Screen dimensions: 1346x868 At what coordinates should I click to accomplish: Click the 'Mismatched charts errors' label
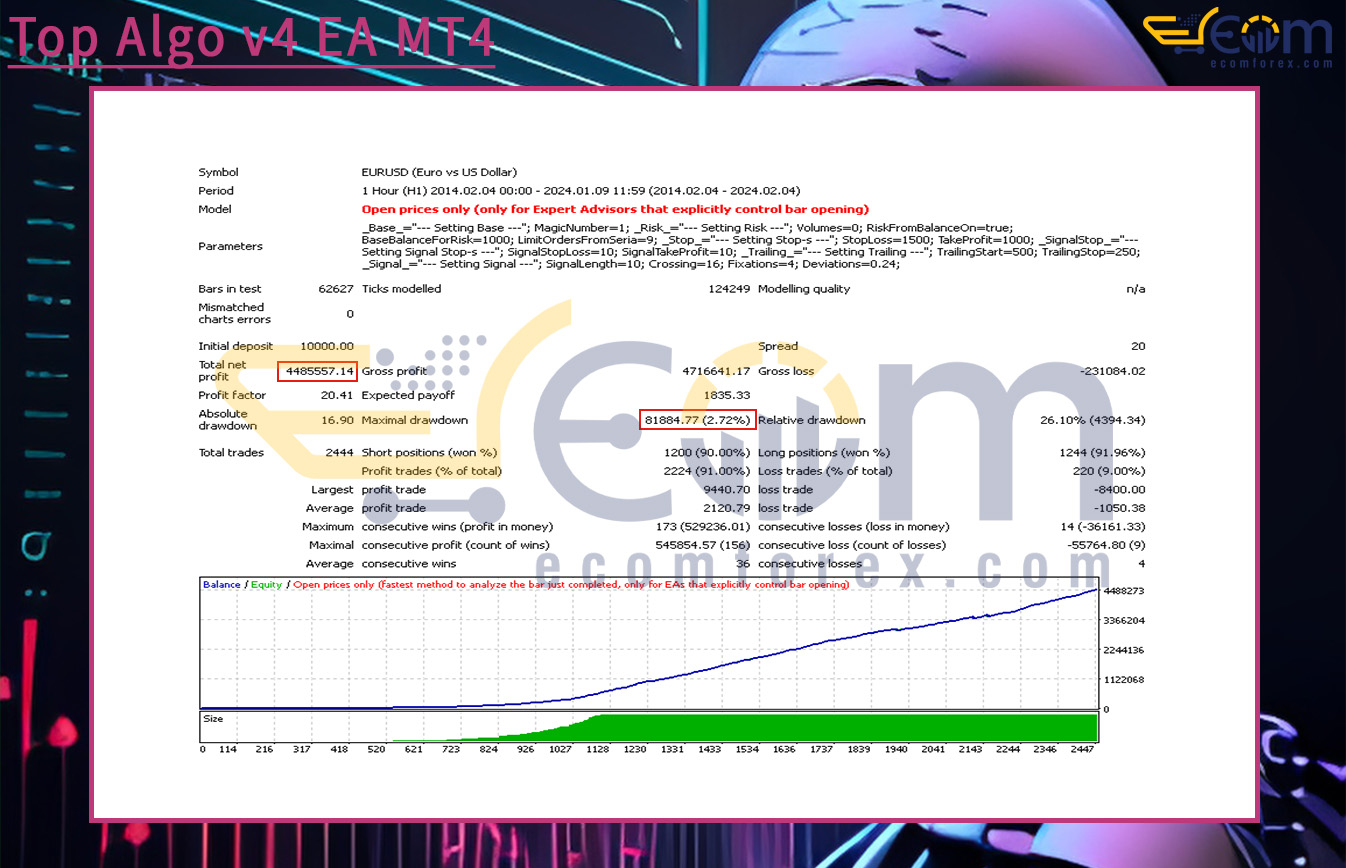(234, 313)
